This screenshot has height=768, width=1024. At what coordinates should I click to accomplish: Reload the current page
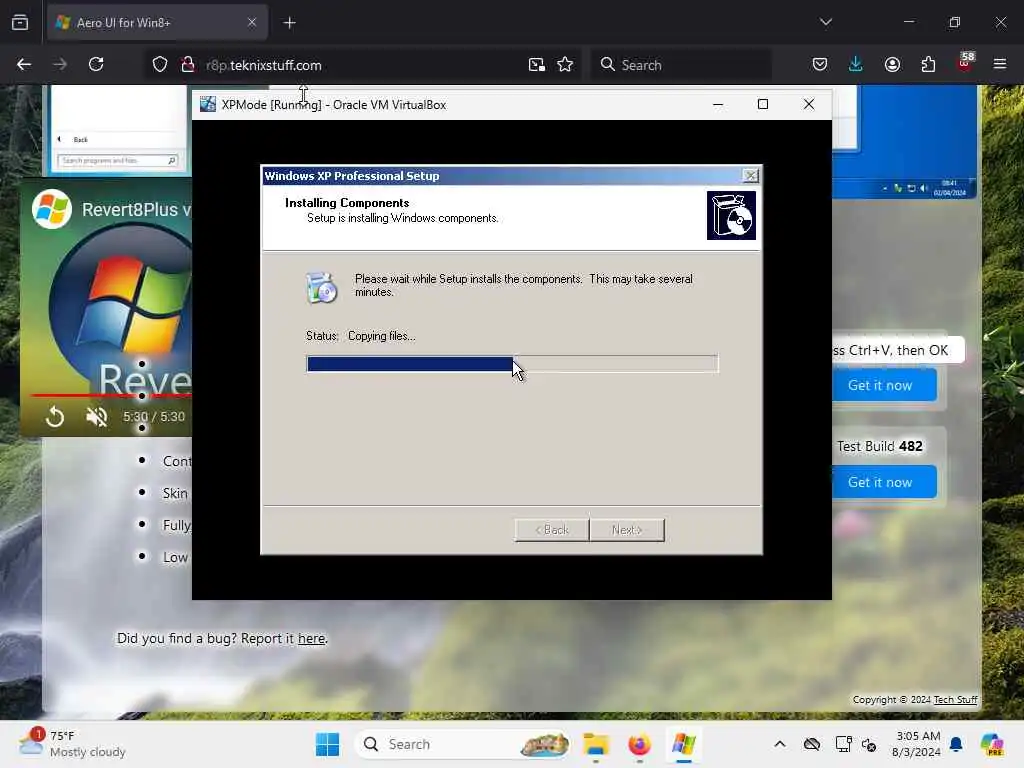tap(96, 65)
